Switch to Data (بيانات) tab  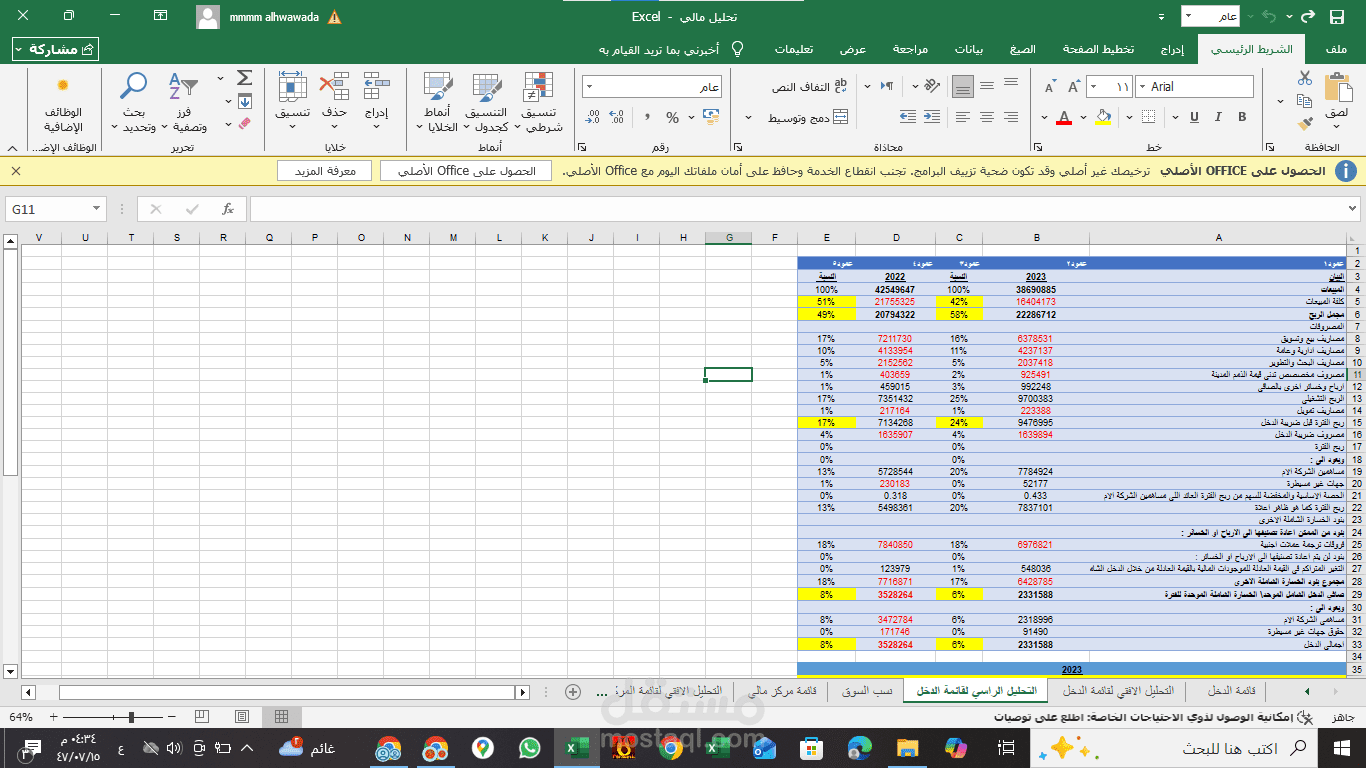[x=968, y=49]
